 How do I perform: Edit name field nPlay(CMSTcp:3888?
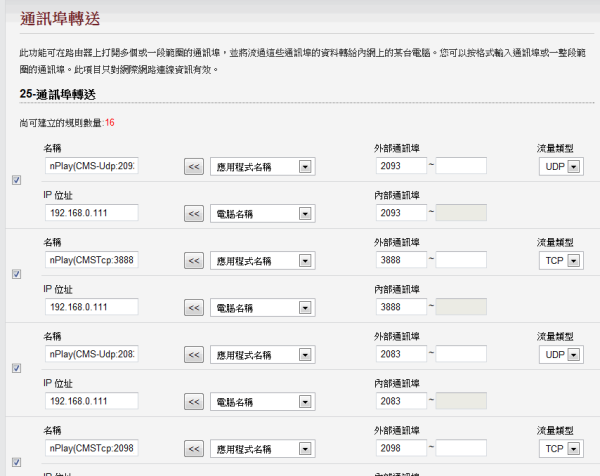(91, 260)
